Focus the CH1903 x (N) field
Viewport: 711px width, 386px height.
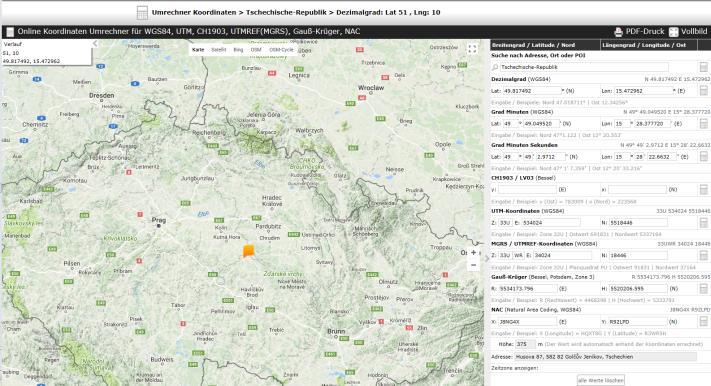(637, 190)
